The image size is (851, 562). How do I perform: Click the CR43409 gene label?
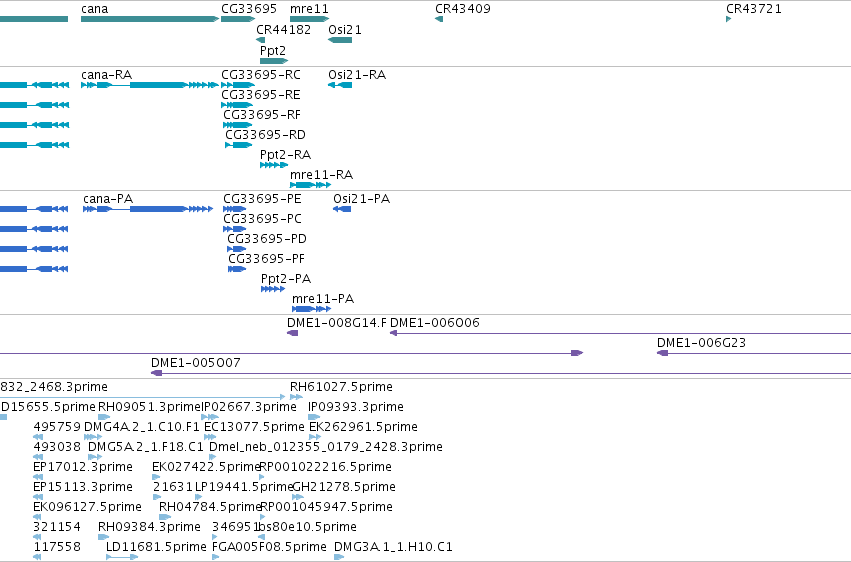[x=462, y=9]
